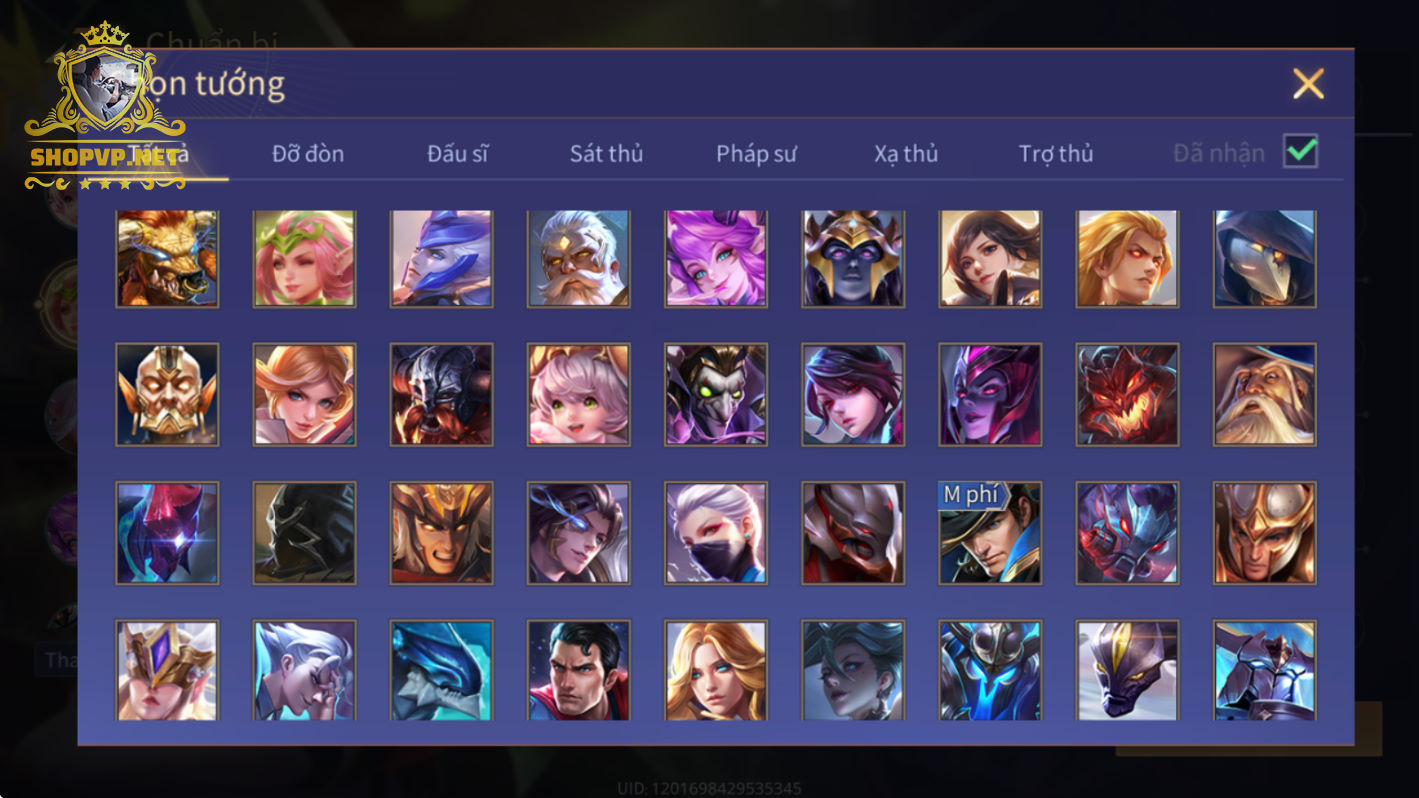Filter heroes by Sát thủ
This screenshot has width=1419, height=798.
pos(606,154)
